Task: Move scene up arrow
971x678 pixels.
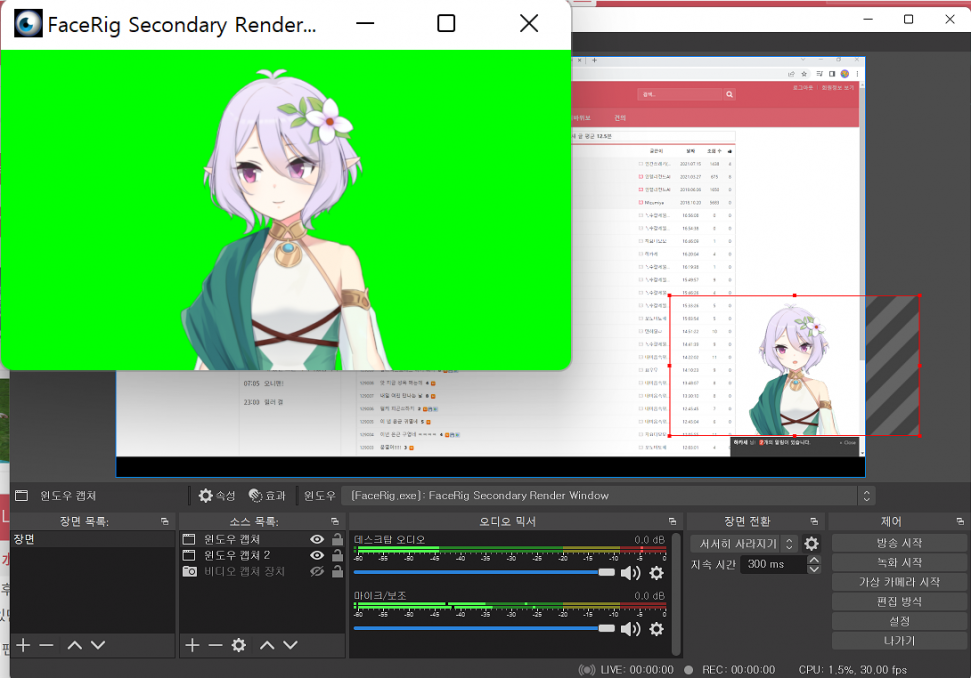Action: point(74,645)
